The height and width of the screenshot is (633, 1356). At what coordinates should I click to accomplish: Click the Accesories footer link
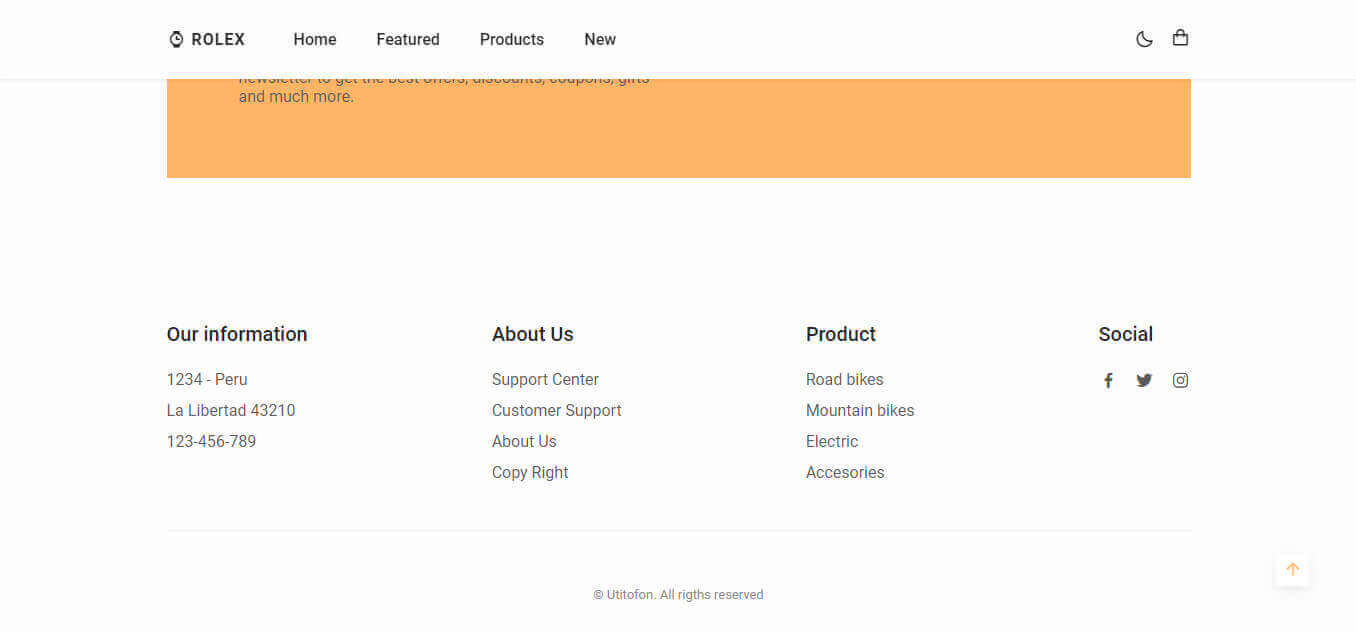pos(845,472)
